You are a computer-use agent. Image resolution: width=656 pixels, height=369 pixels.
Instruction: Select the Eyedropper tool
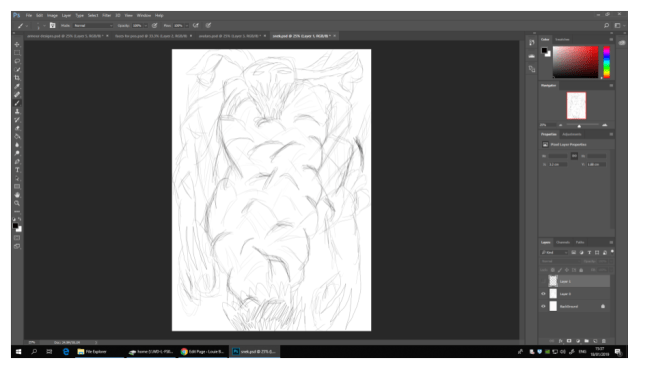(17, 86)
